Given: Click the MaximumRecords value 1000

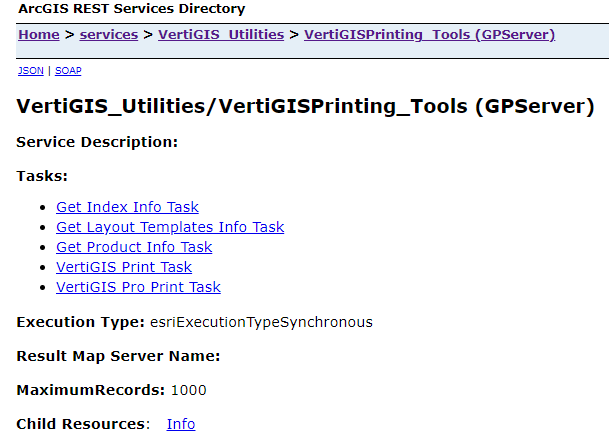Looking at the screenshot, I should click(x=189, y=390).
